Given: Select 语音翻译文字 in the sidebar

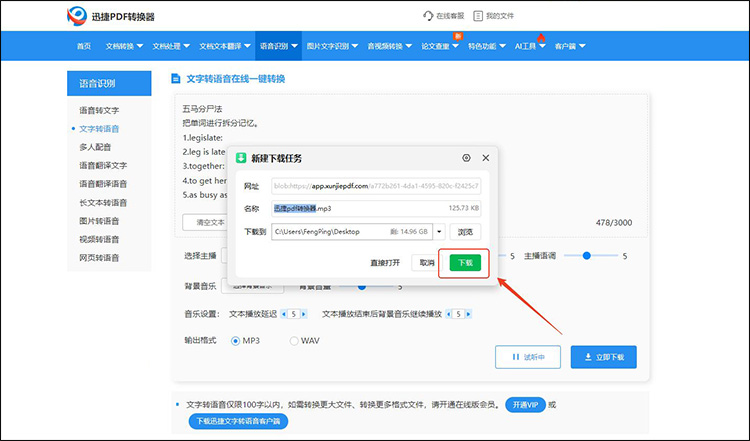Looking at the screenshot, I should (x=103, y=165).
